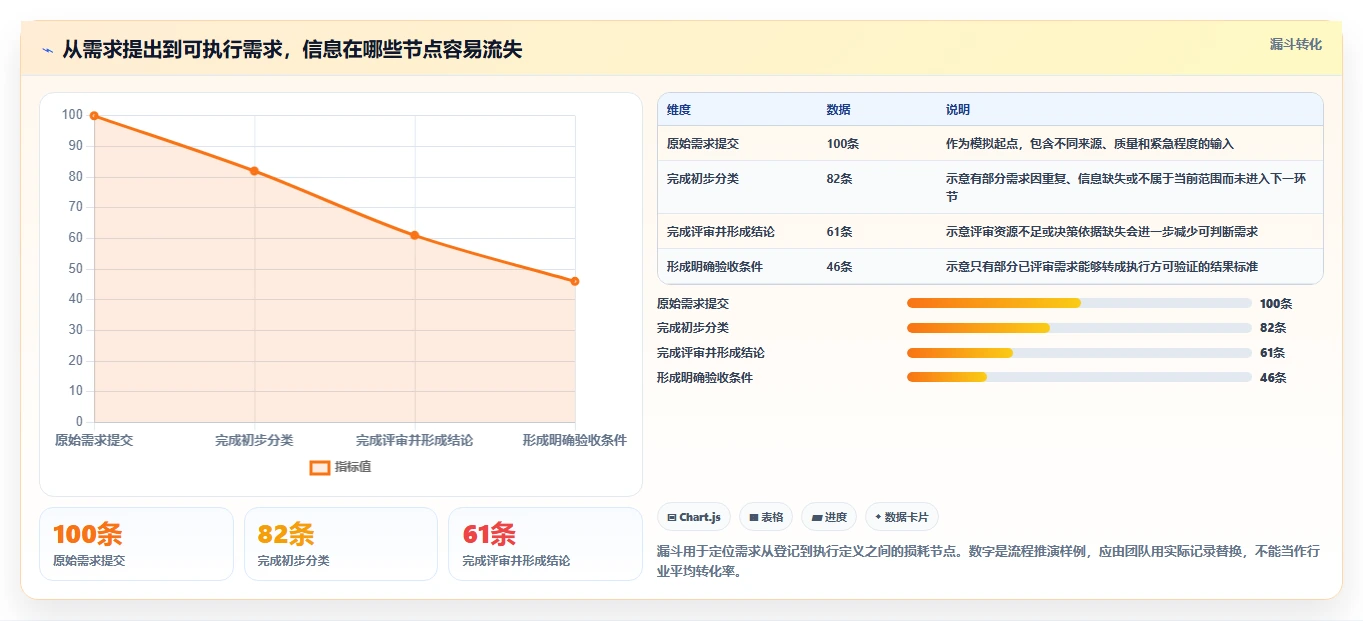
Task: Toggle the 指标值 legend swatch
Action: (x=320, y=467)
